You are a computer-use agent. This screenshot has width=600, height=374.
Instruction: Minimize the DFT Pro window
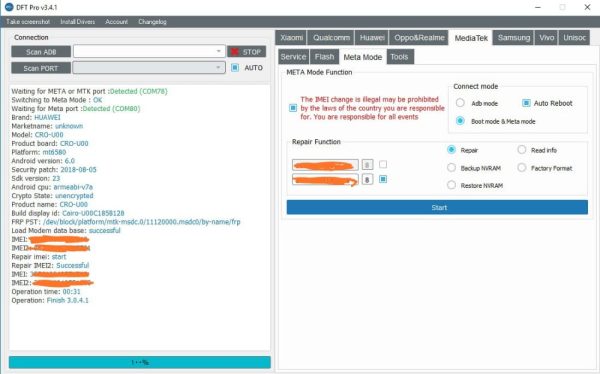538,7
